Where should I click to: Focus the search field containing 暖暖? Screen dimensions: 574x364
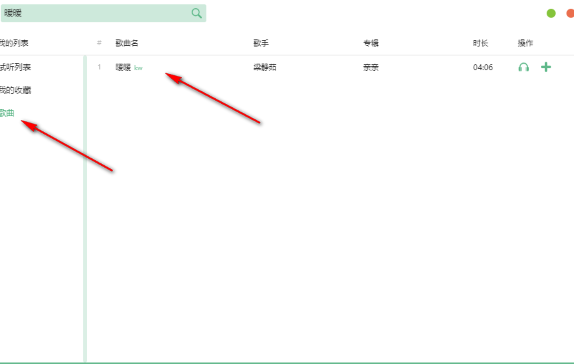click(x=103, y=13)
